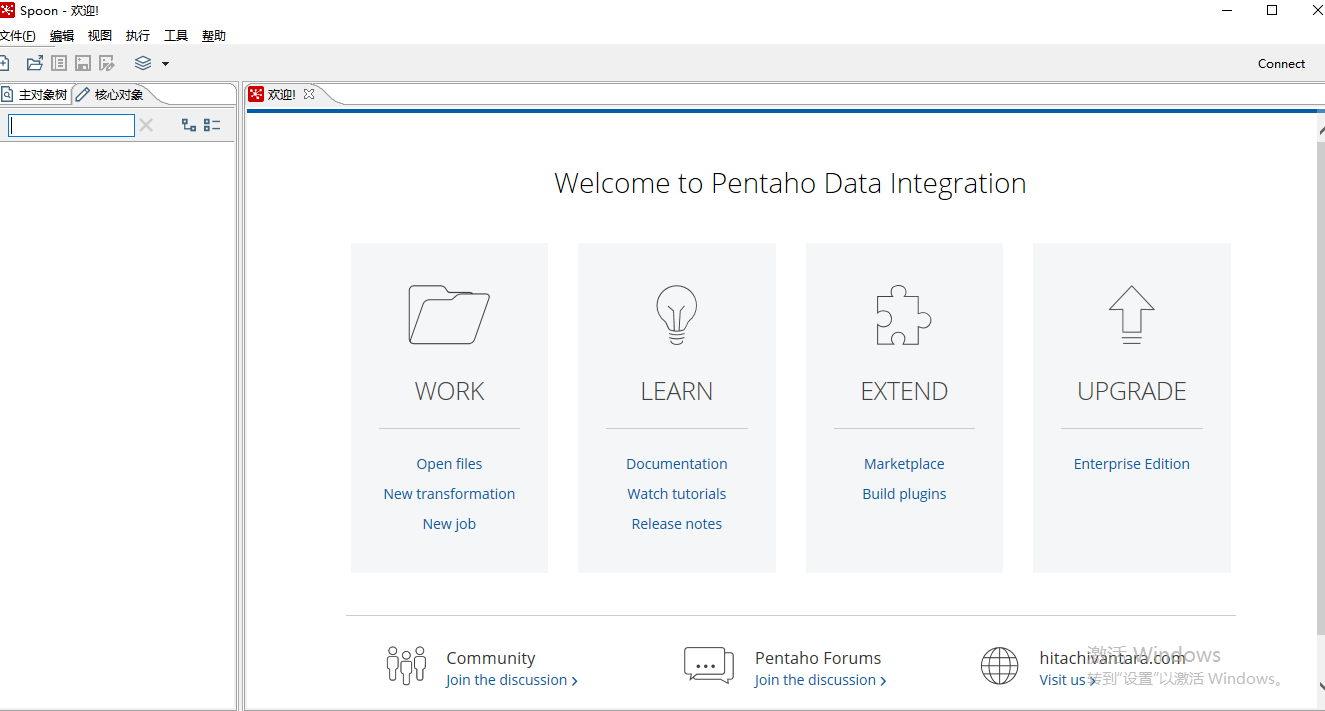Expand all tree nodes icon

pyautogui.click(x=188, y=125)
